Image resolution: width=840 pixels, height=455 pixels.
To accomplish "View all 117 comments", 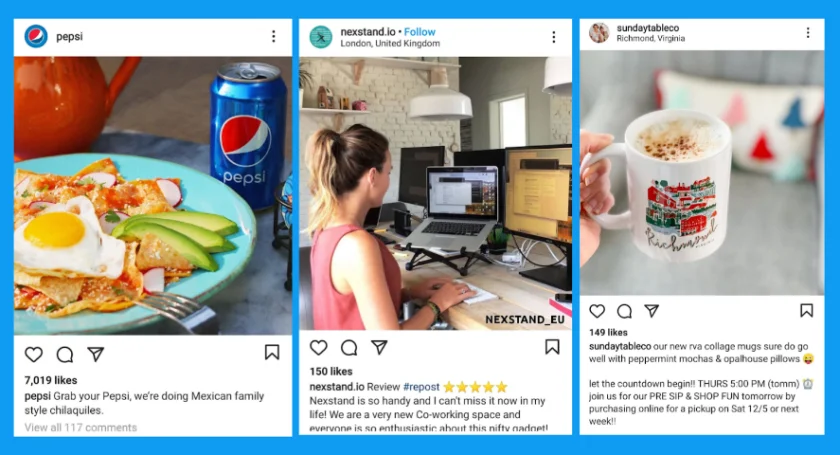I will pyautogui.click(x=80, y=427).
